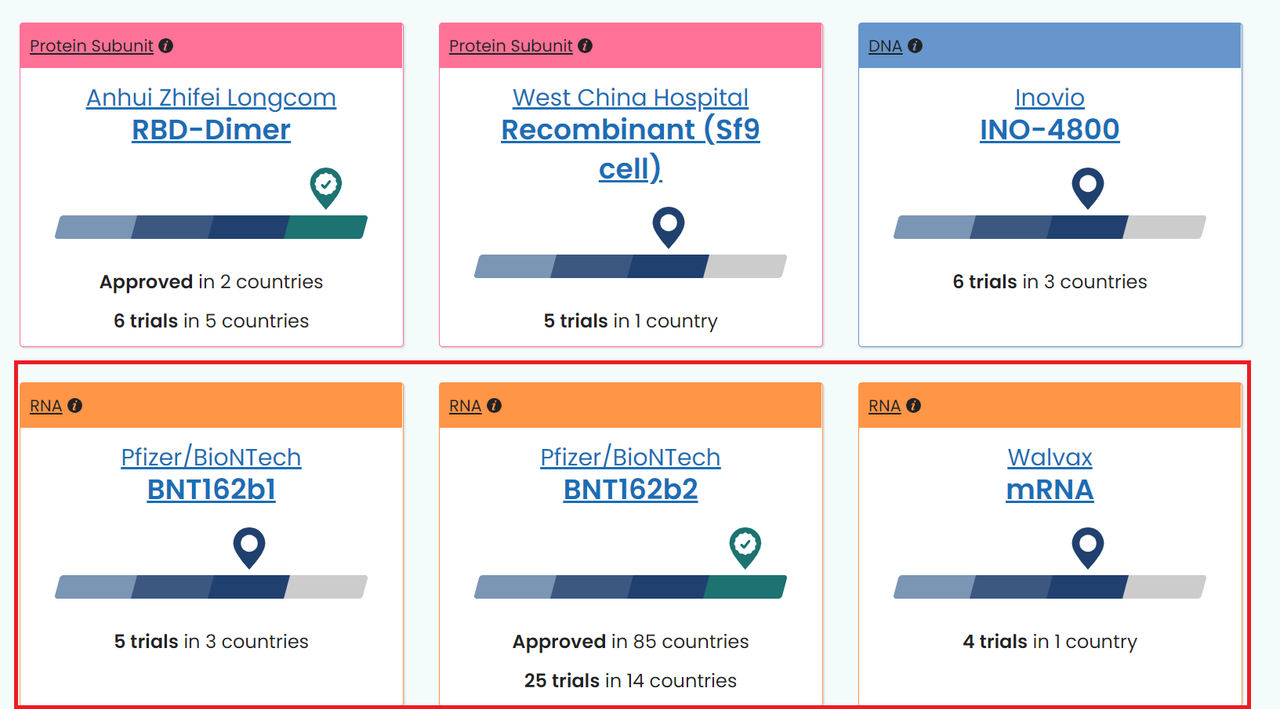Click the INO-4800 phase progress bar

tap(1050, 227)
